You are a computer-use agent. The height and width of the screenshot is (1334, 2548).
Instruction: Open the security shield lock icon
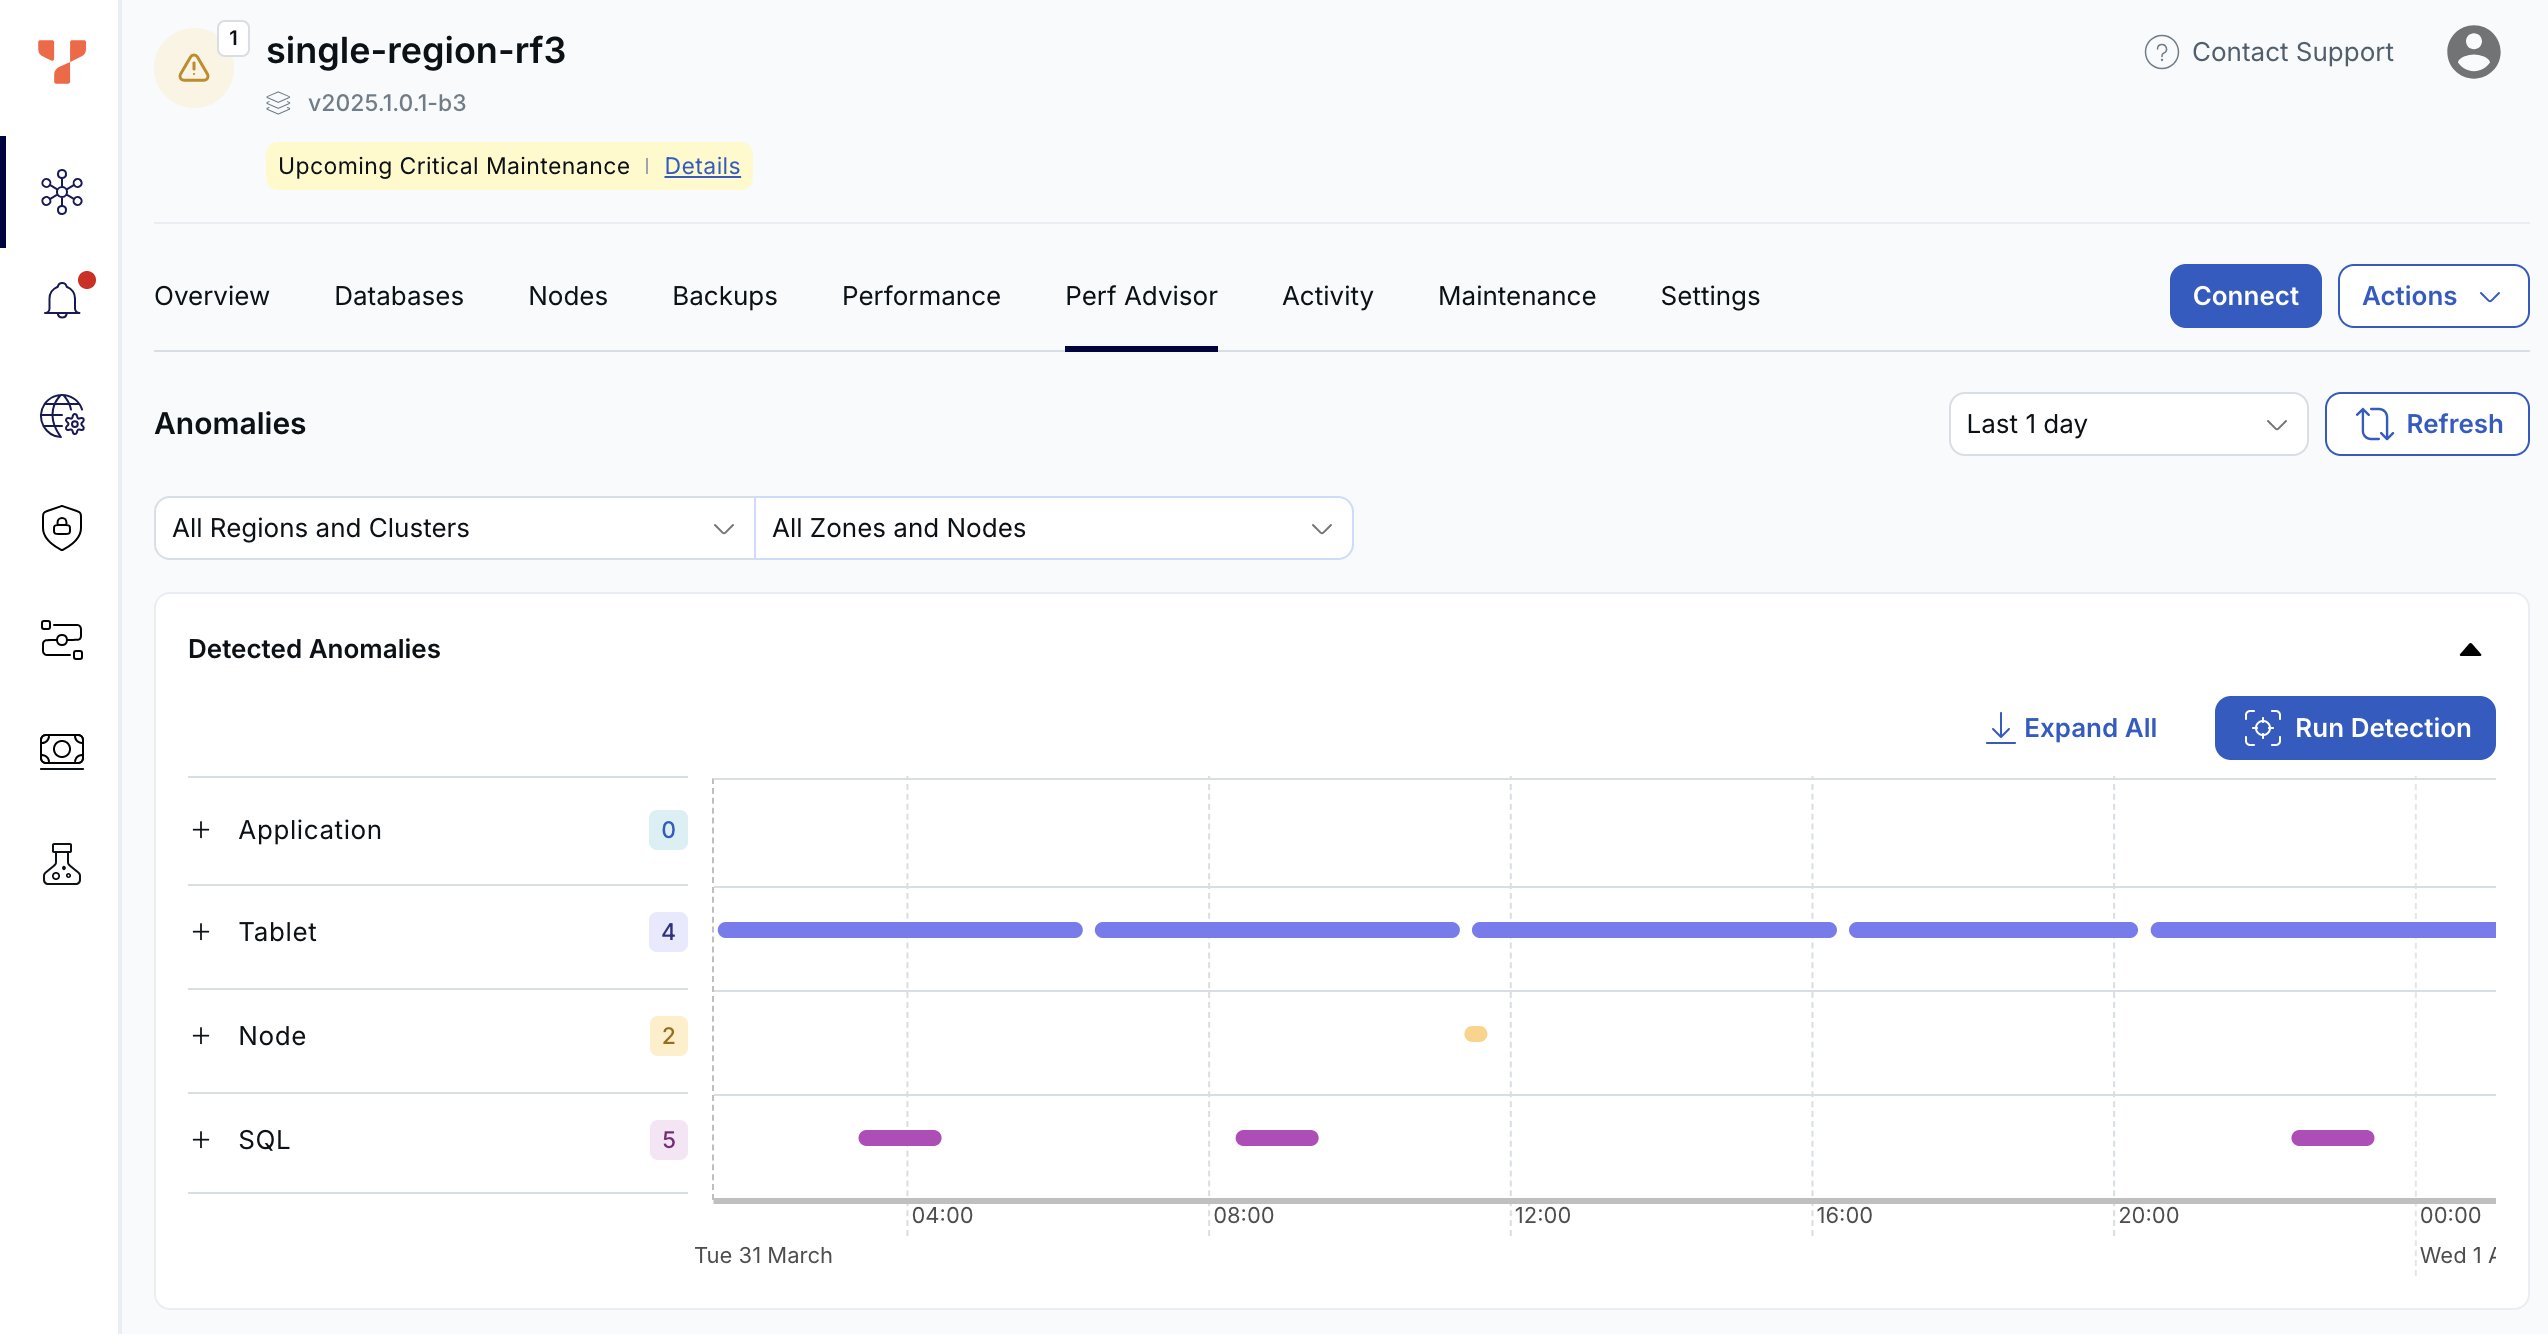coord(62,527)
